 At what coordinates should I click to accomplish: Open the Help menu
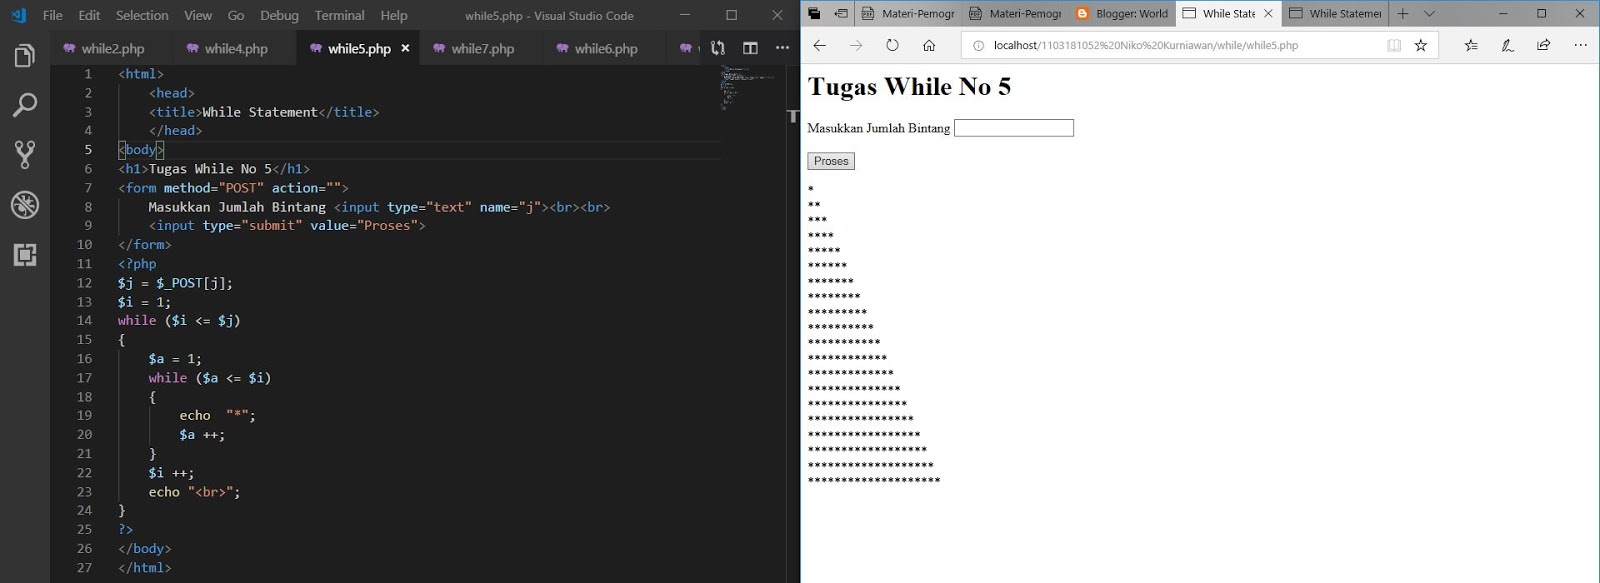pyautogui.click(x=394, y=15)
